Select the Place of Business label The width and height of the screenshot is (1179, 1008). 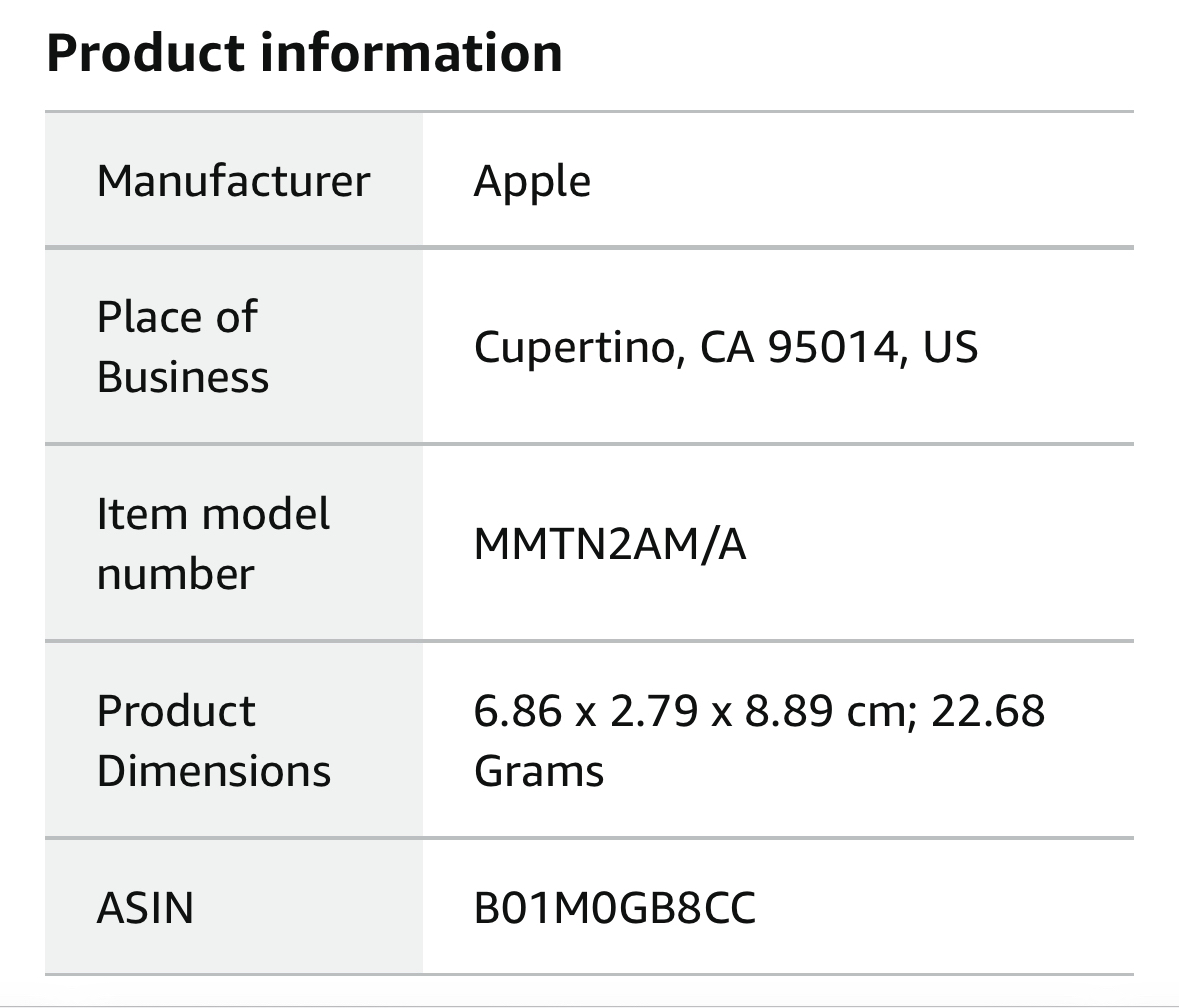pos(183,347)
